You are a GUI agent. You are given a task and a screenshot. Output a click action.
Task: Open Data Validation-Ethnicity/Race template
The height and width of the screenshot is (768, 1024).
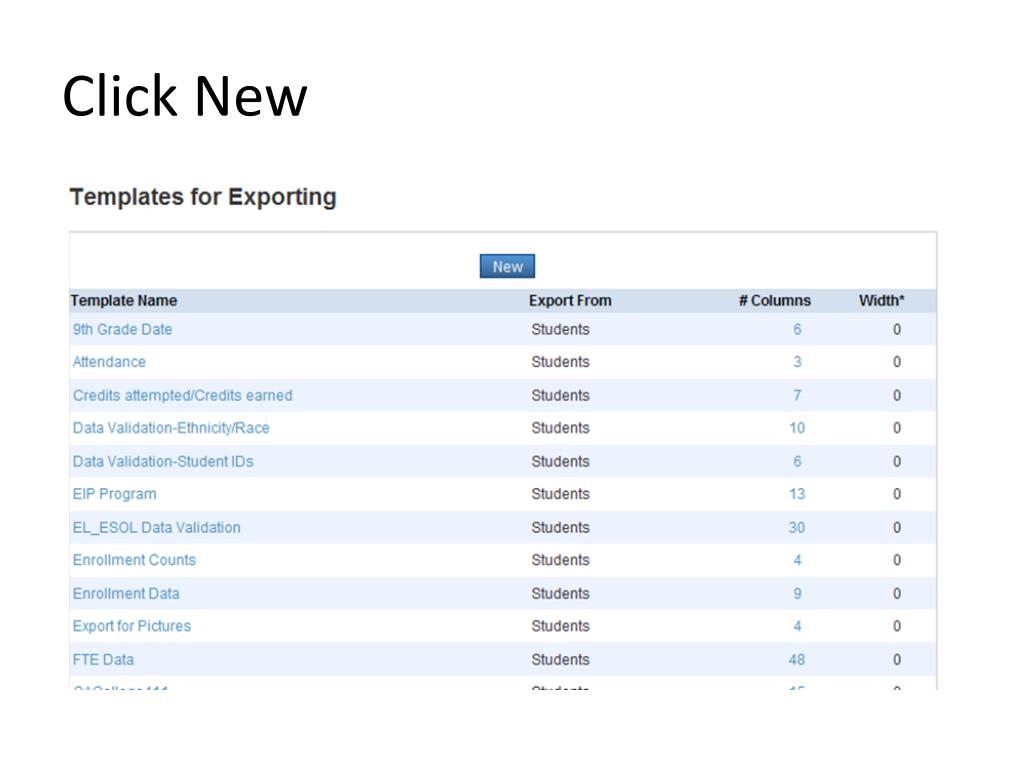pyautogui.click(x=171, y=428)
